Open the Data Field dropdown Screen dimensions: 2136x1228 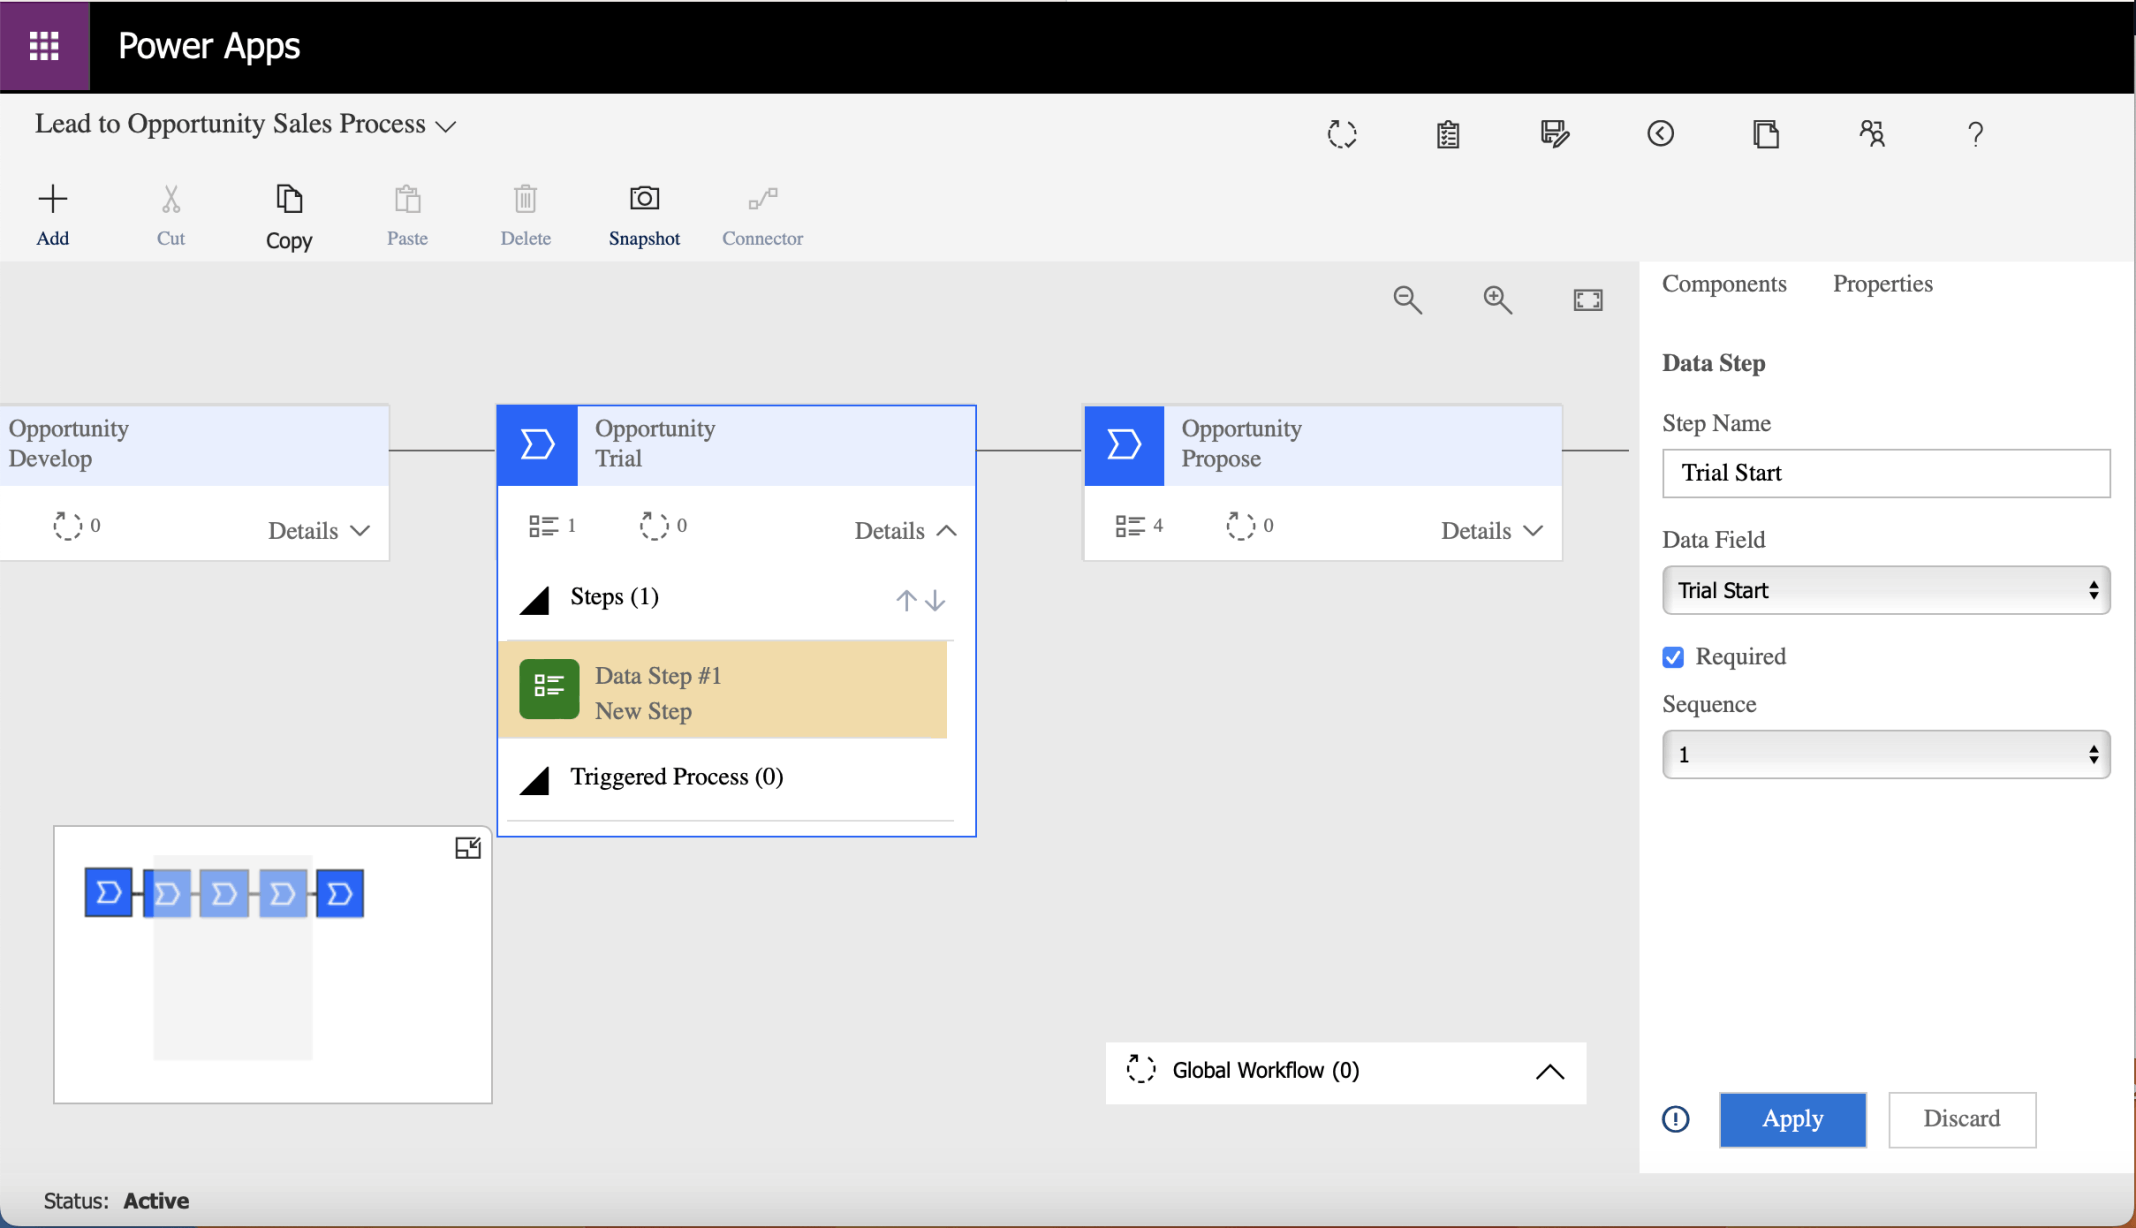[x=1885, y=590]
